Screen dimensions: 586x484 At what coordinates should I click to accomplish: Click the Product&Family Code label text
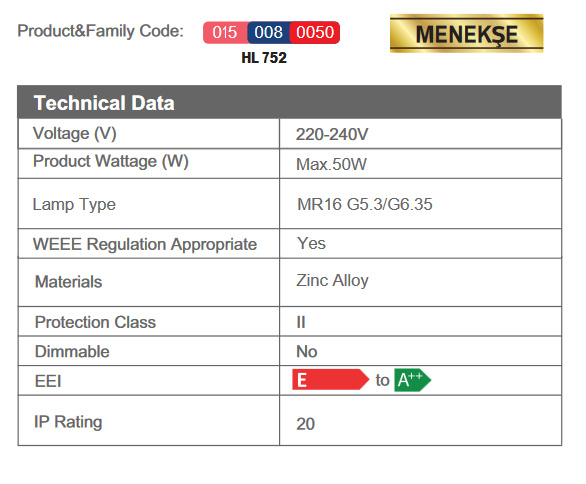point(101,31)
